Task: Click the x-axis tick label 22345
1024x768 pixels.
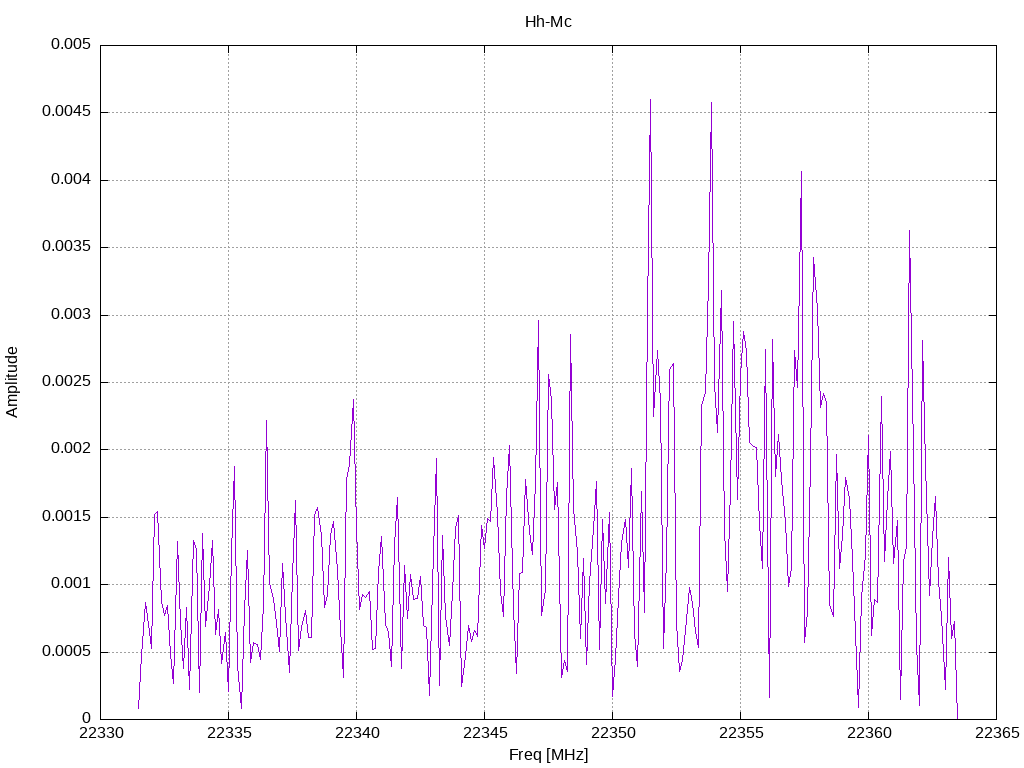Action: pos(485,733)
